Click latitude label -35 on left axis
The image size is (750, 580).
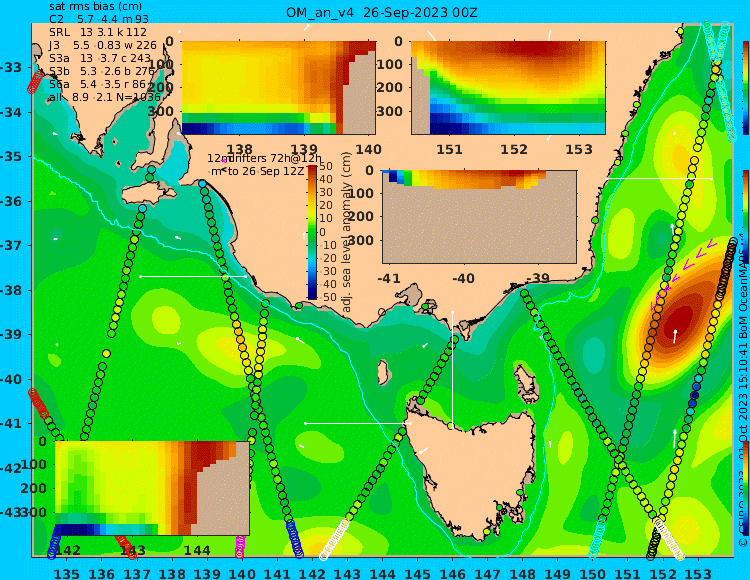coord(11,156)
